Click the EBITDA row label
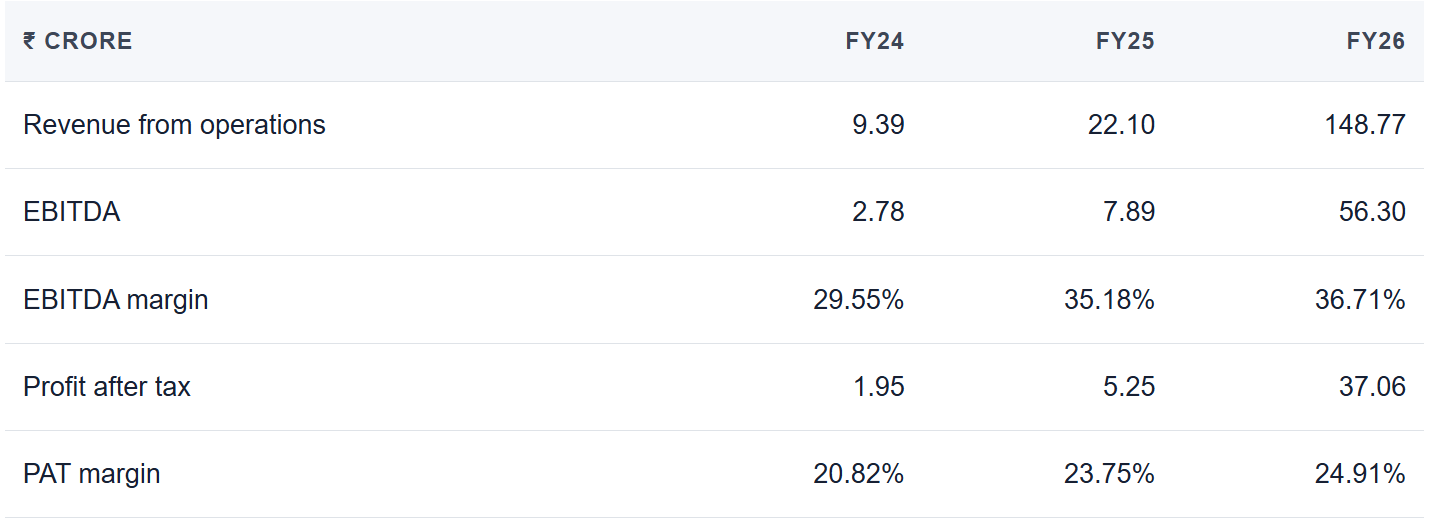 pos(71,212)
